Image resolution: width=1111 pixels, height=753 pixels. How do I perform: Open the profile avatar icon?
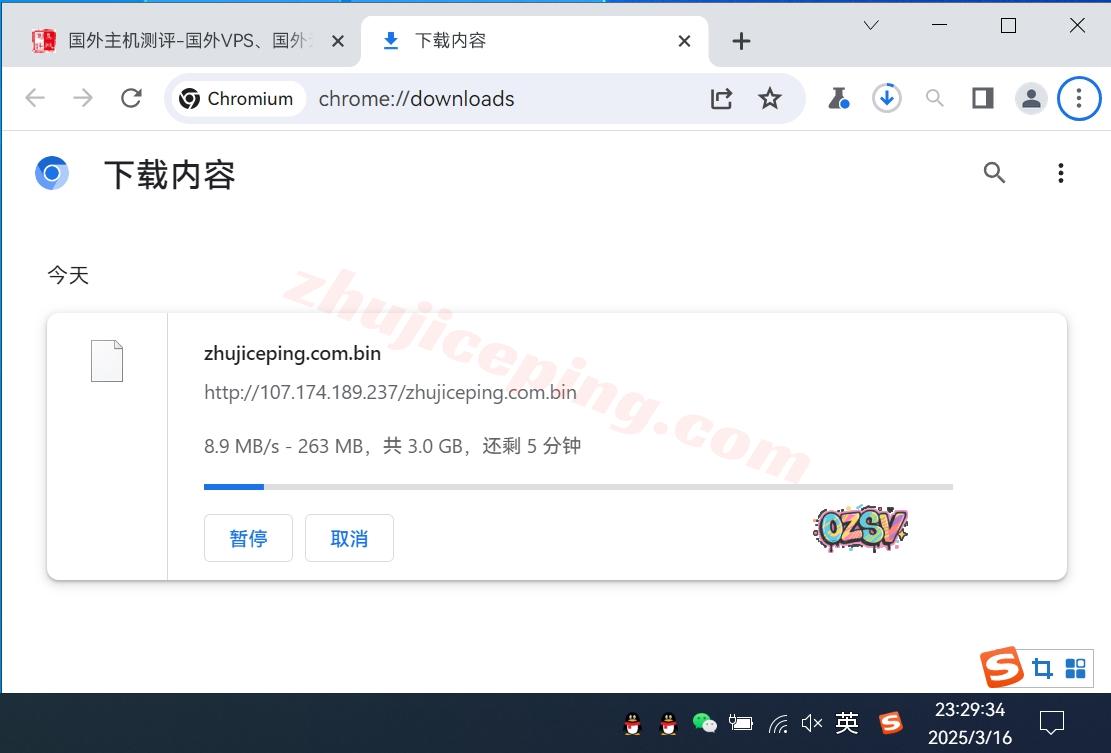point(1030,98)
